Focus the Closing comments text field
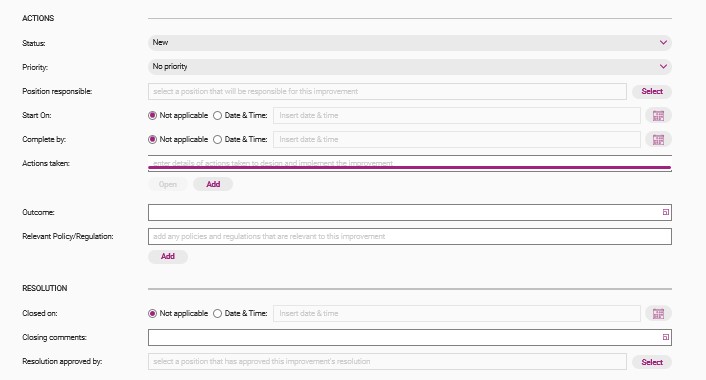Image resolution: width=706 pixels, height=380 pixels. [x=410, y=337]
